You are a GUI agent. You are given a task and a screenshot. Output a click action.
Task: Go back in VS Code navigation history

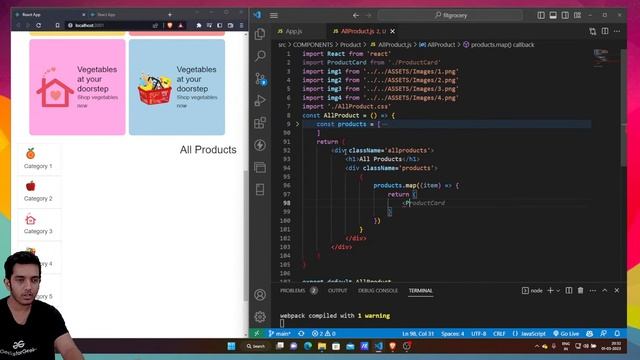click(x=356, y=15)
